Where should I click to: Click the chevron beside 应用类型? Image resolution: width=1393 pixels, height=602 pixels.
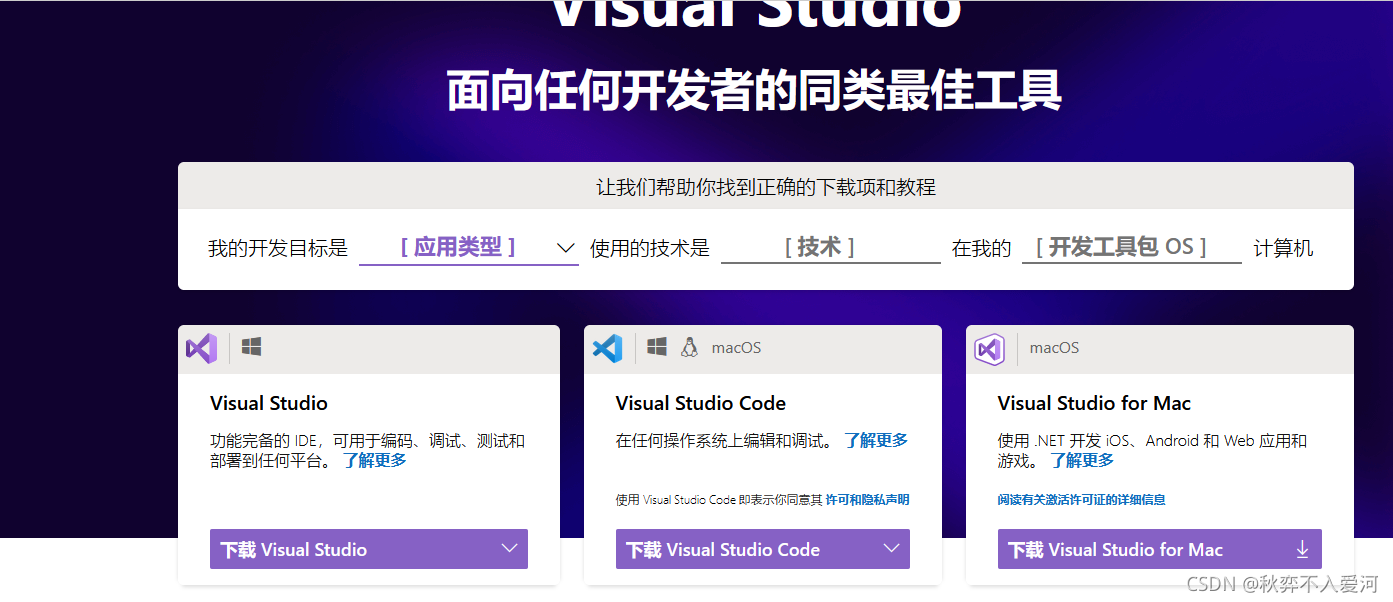pos(565,247)
